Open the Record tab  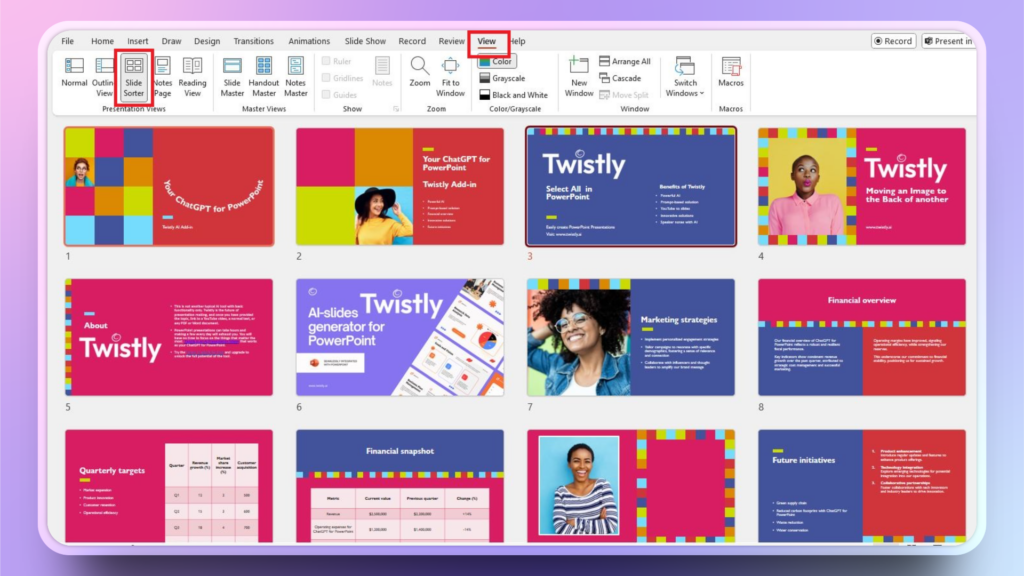point(412,41)
